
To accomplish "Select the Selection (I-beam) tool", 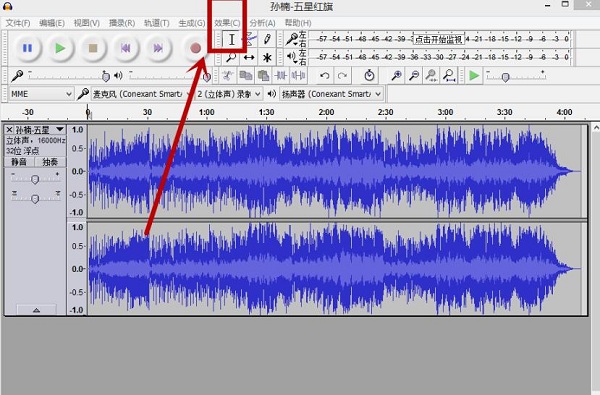I will 232,39.
